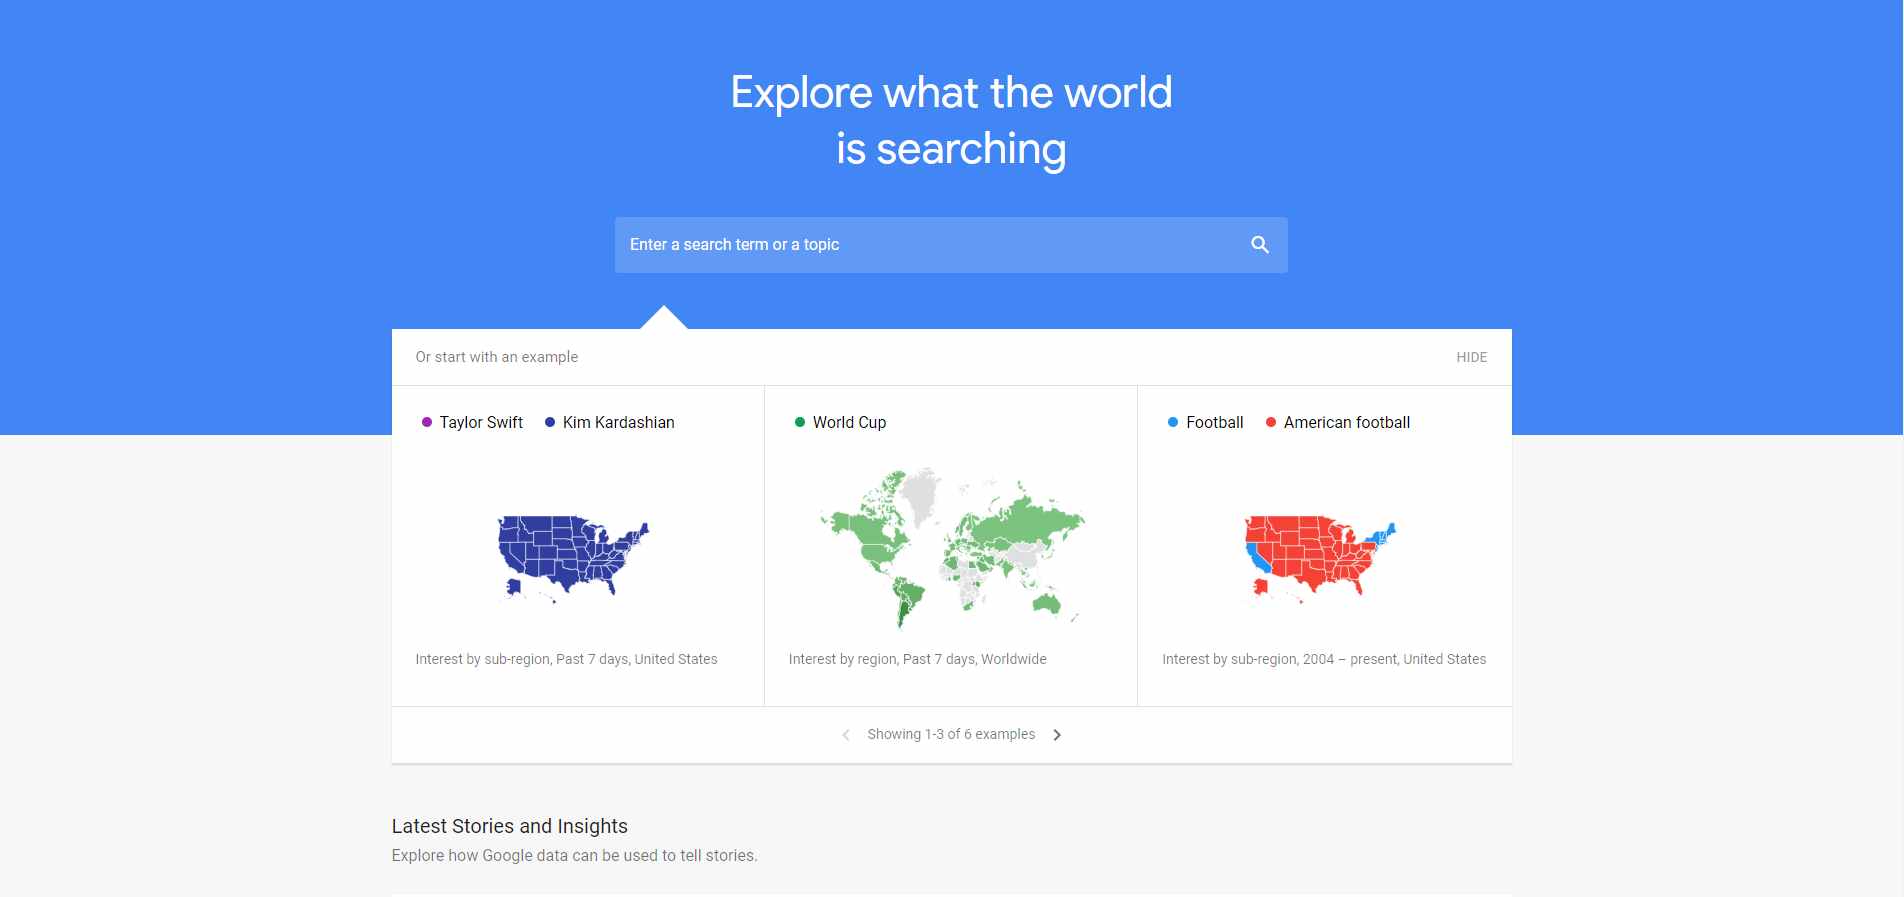The height and width of the screenshot is (897, 1904).
Task: Go to previous examples with left chevron
Action: pyautogui.click(x=846, y=735)
